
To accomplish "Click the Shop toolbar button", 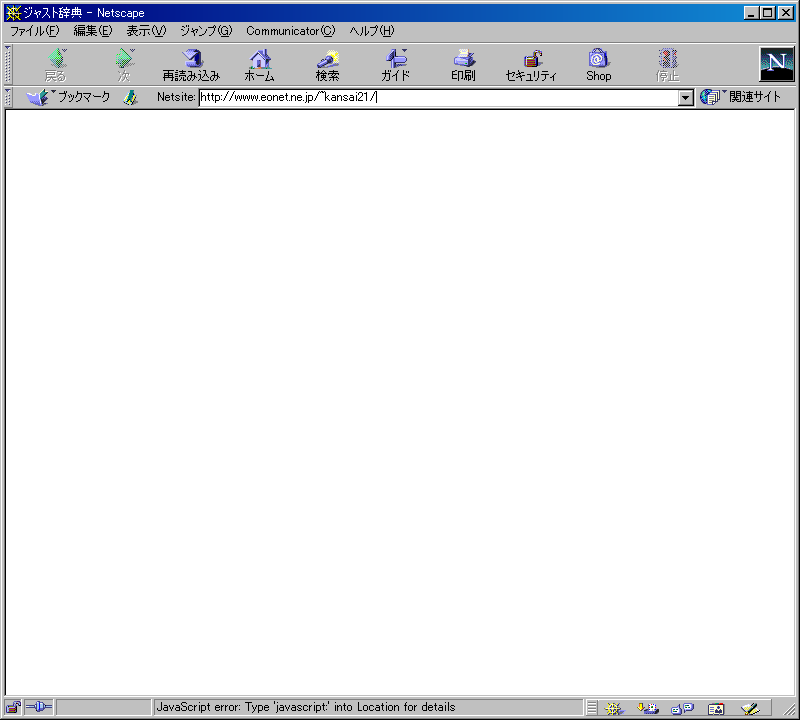I will tap(598, 65).
